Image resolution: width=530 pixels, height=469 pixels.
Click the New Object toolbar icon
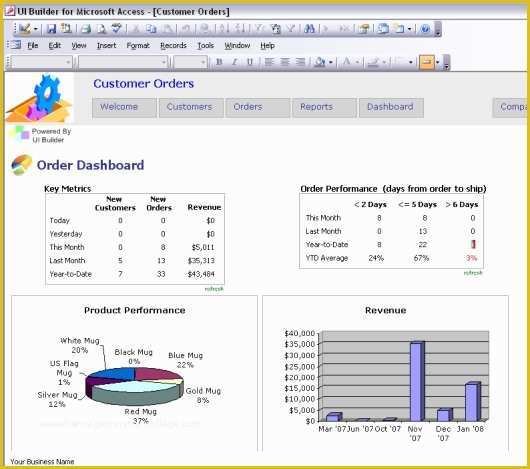click(399, 29)
